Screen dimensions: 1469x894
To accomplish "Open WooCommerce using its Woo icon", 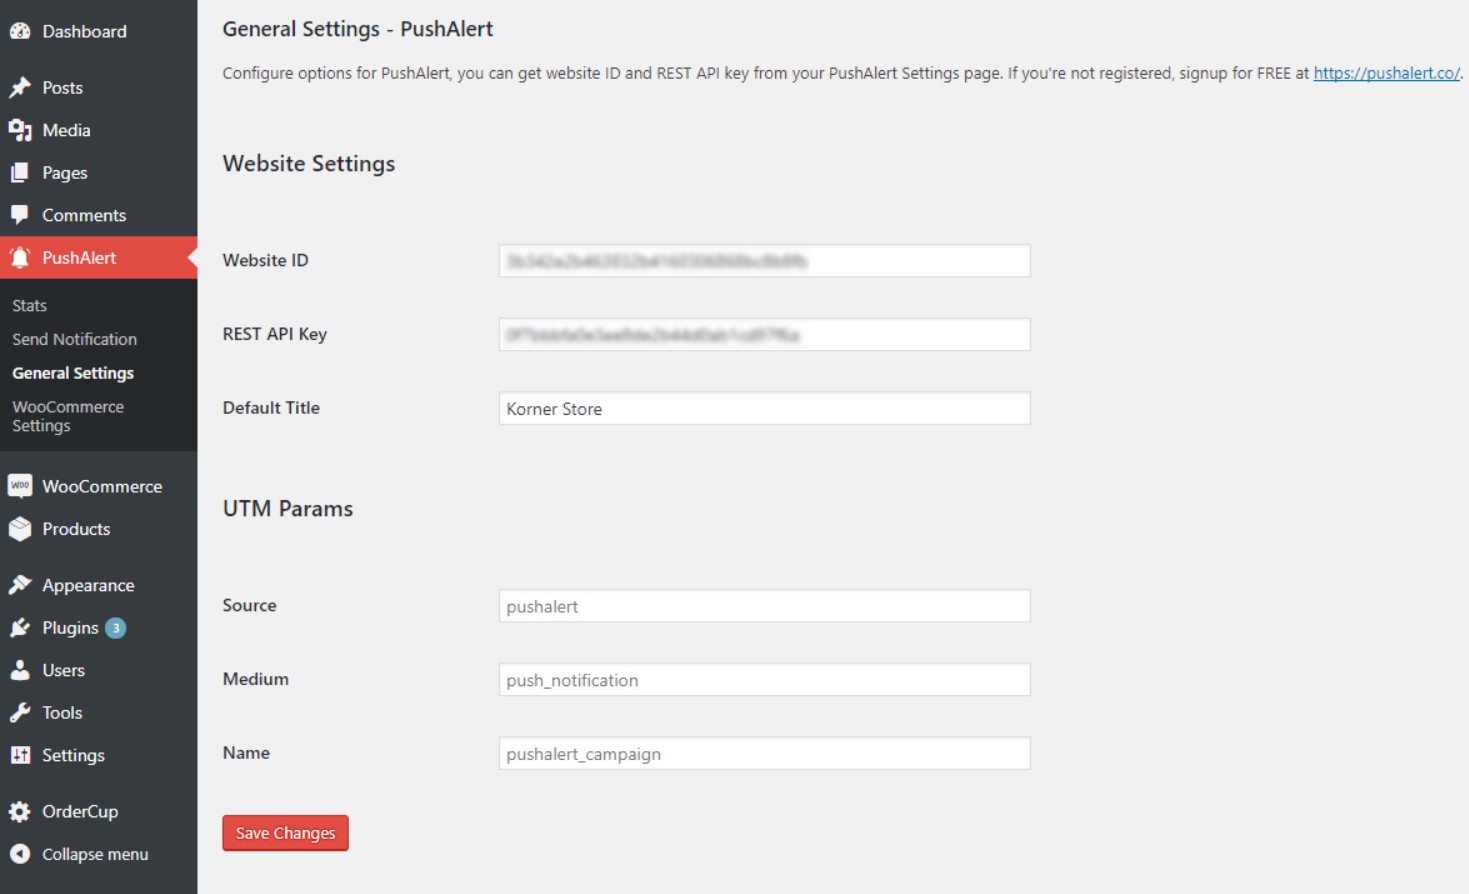I will pyautogui.click(x=20, y=485).
